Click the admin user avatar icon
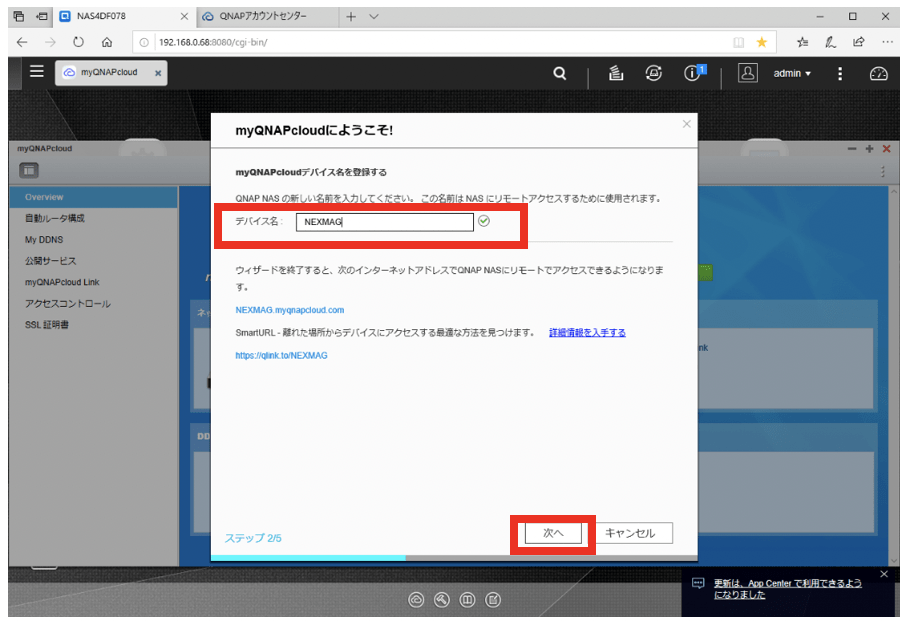 pos(747,73)
